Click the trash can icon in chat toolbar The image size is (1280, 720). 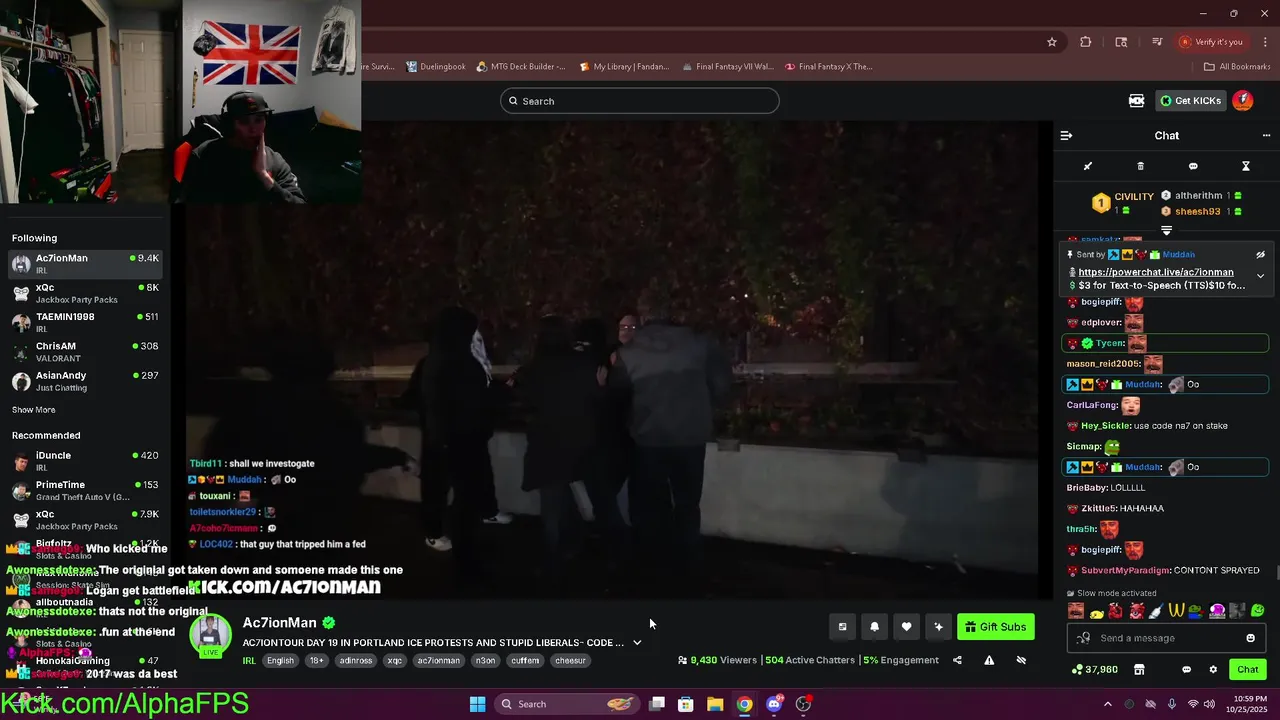(x=1140, y=166)
